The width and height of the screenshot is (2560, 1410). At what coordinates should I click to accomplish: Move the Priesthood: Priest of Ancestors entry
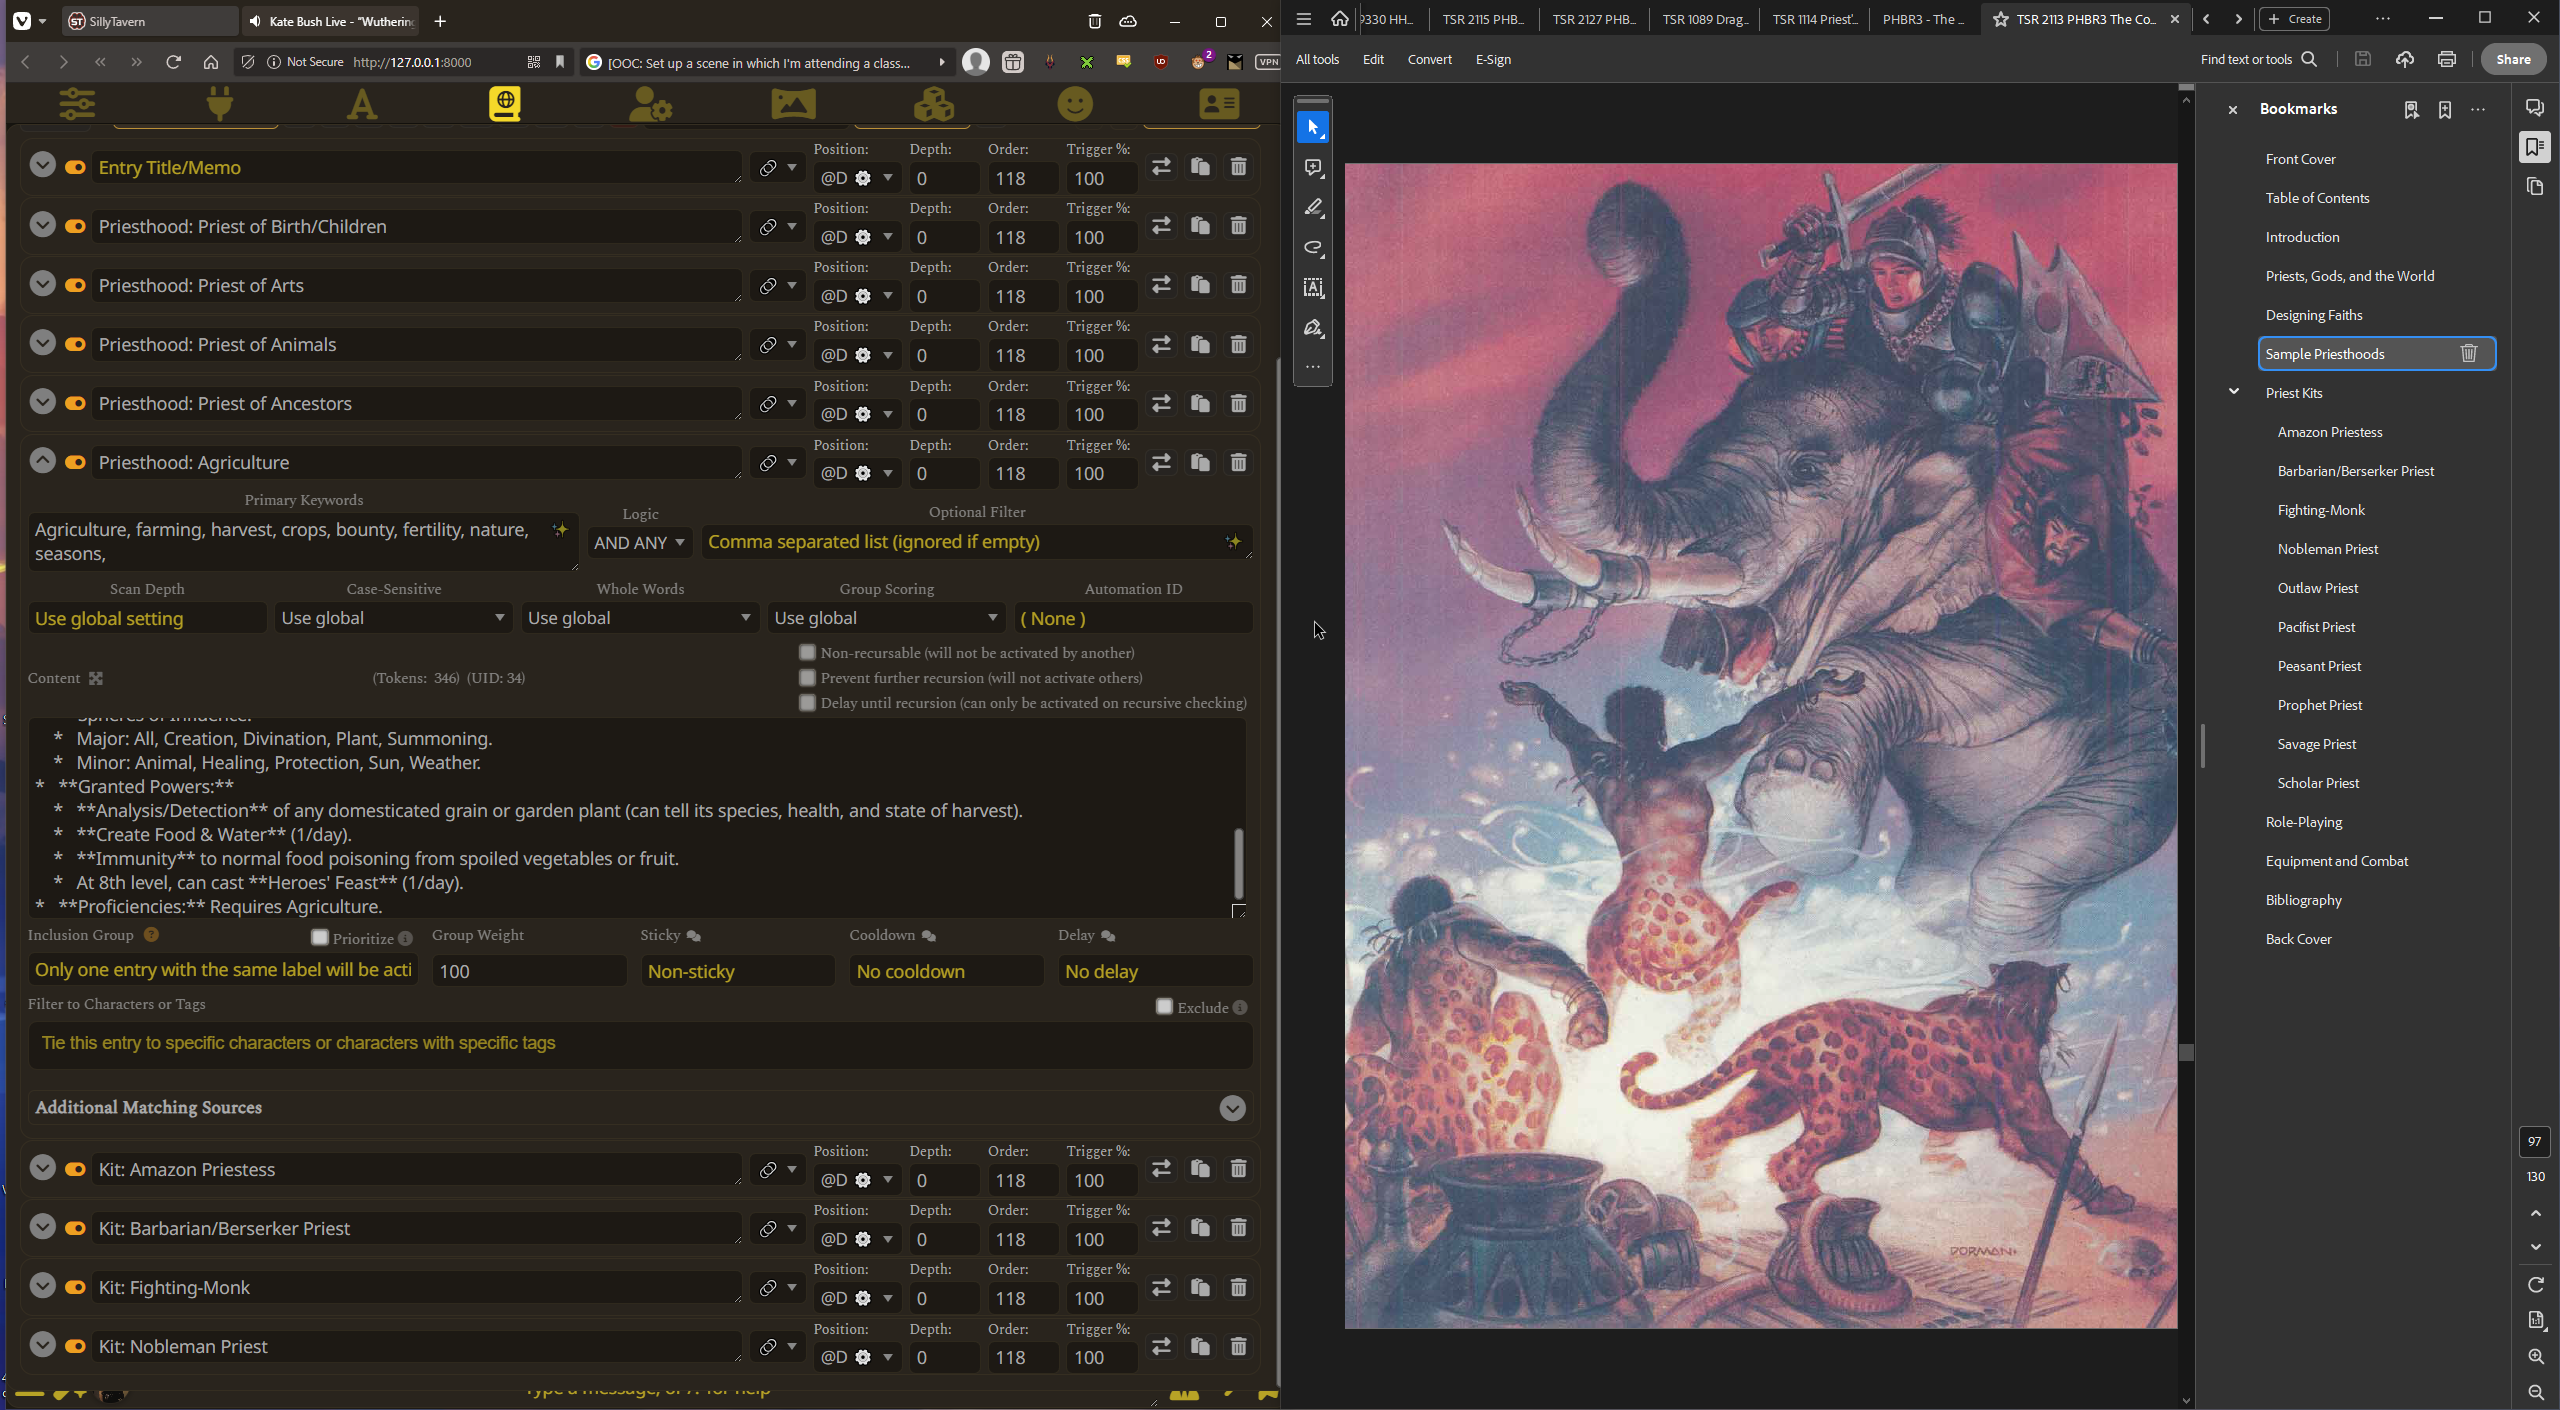[x=1161, y=403]
